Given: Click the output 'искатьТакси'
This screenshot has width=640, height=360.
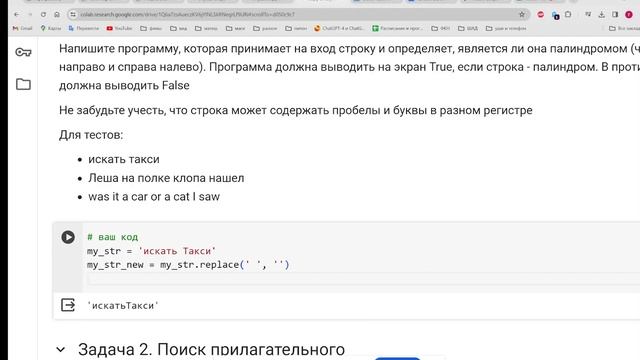Looking at the screenshot, I should point(123,305).
